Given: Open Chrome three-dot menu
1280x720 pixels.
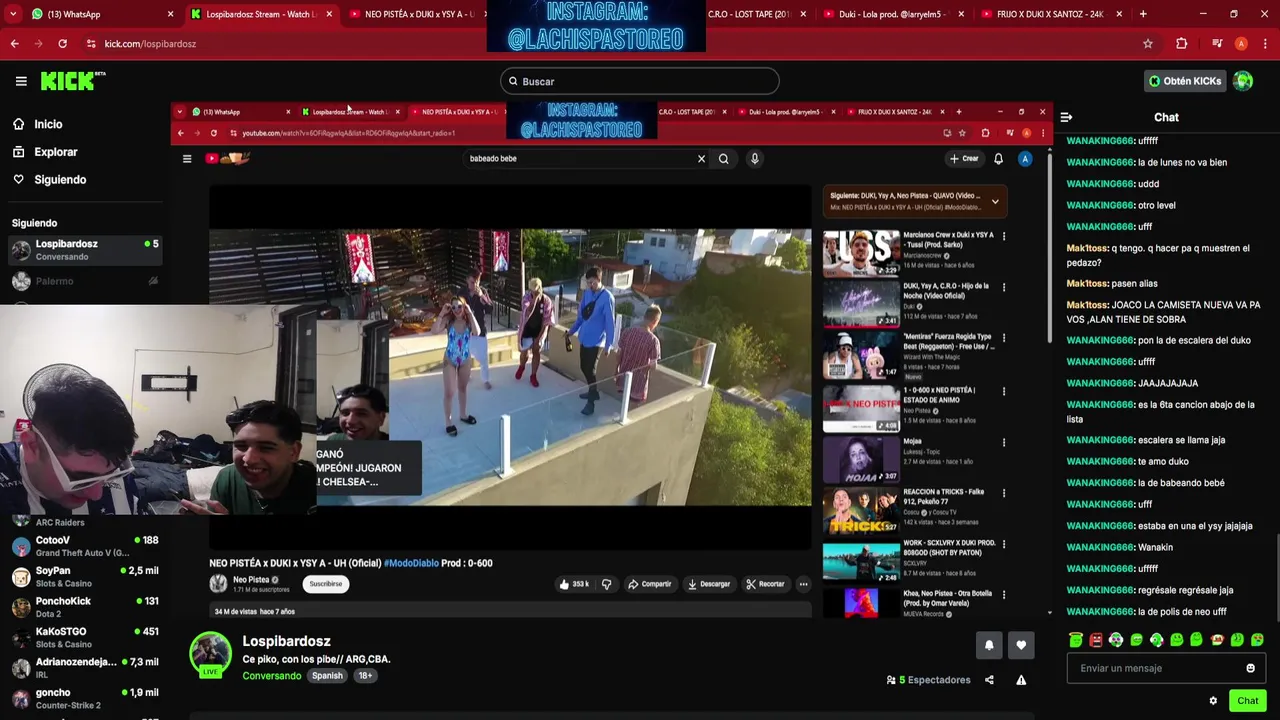Looking at the screenshot, I should 1265,44.
